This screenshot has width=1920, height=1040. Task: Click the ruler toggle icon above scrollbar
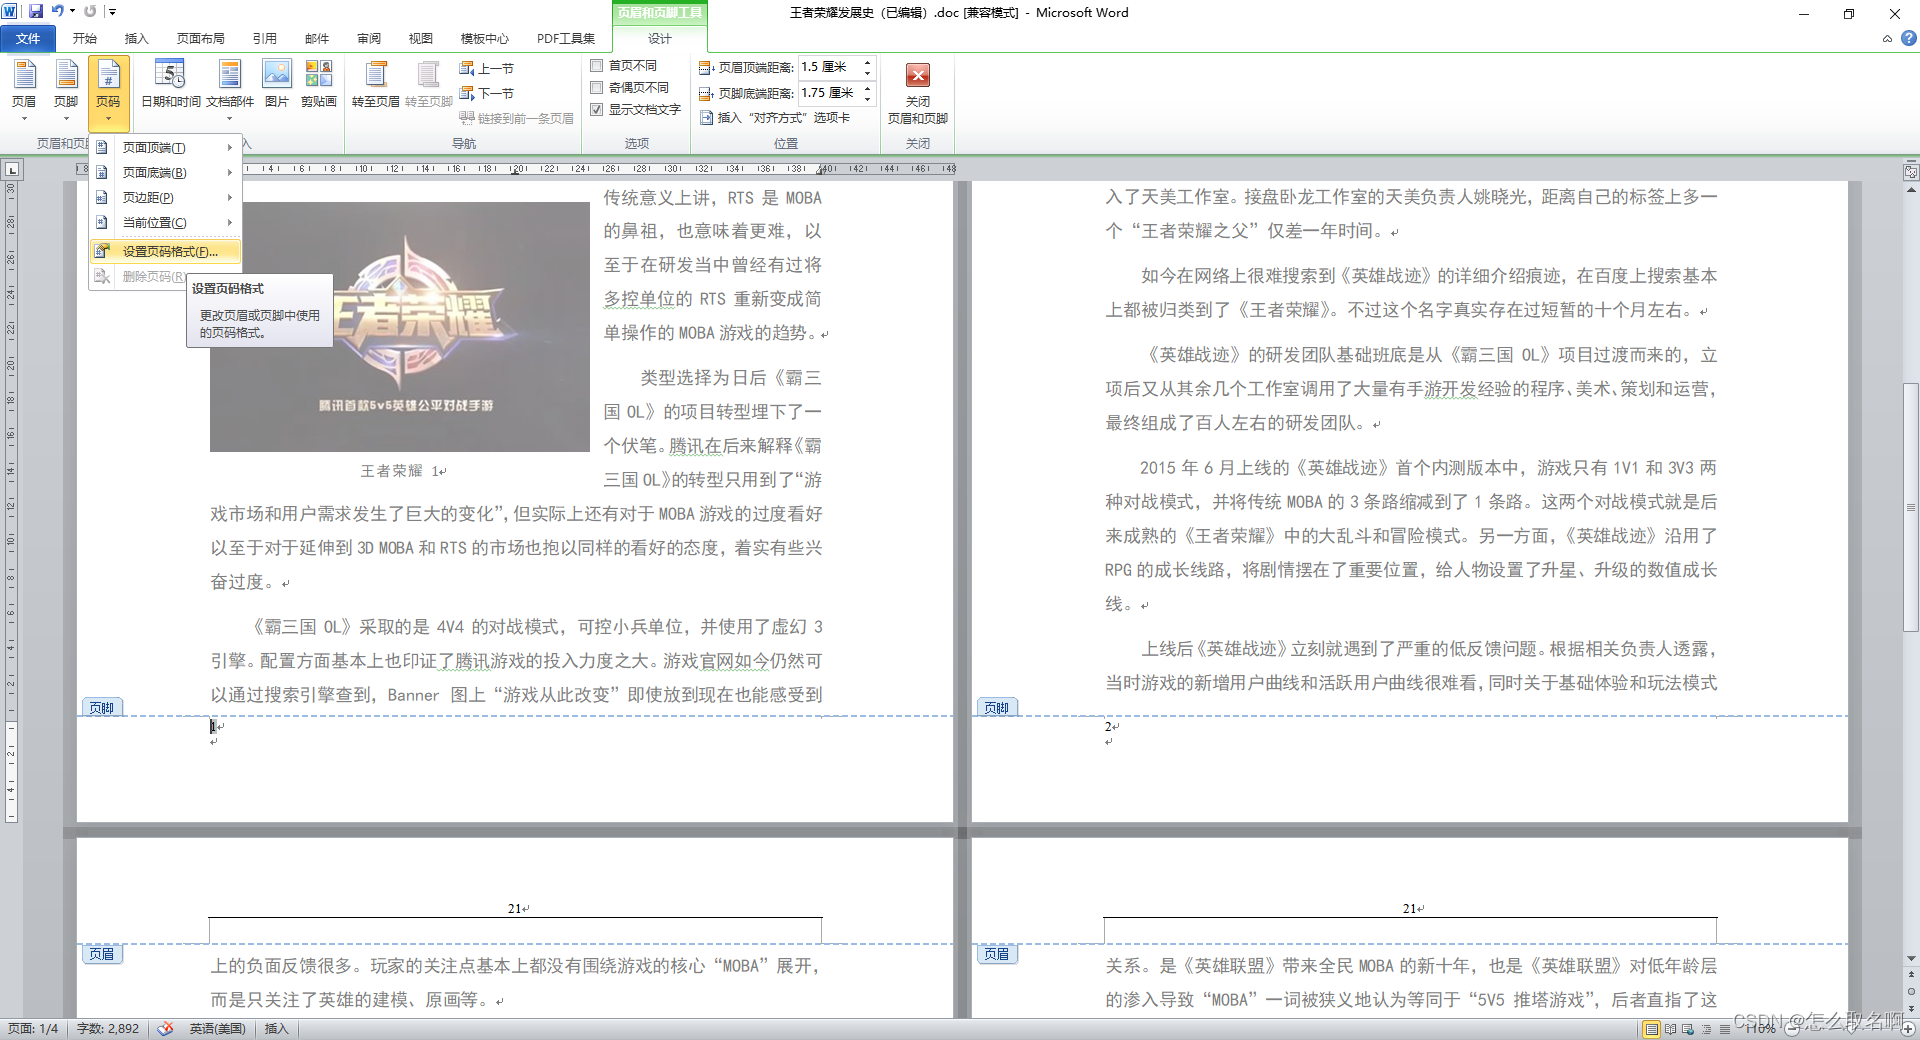click(1911, 172)
